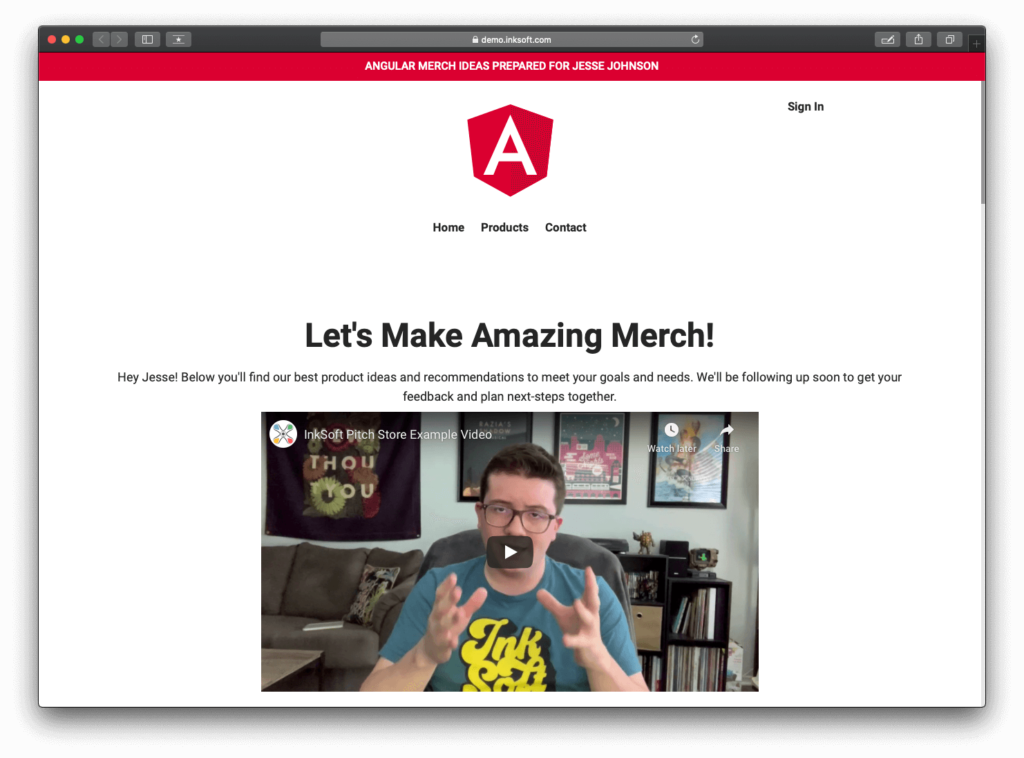
Task: Minimize the window with yellow button
Action: 65,39
